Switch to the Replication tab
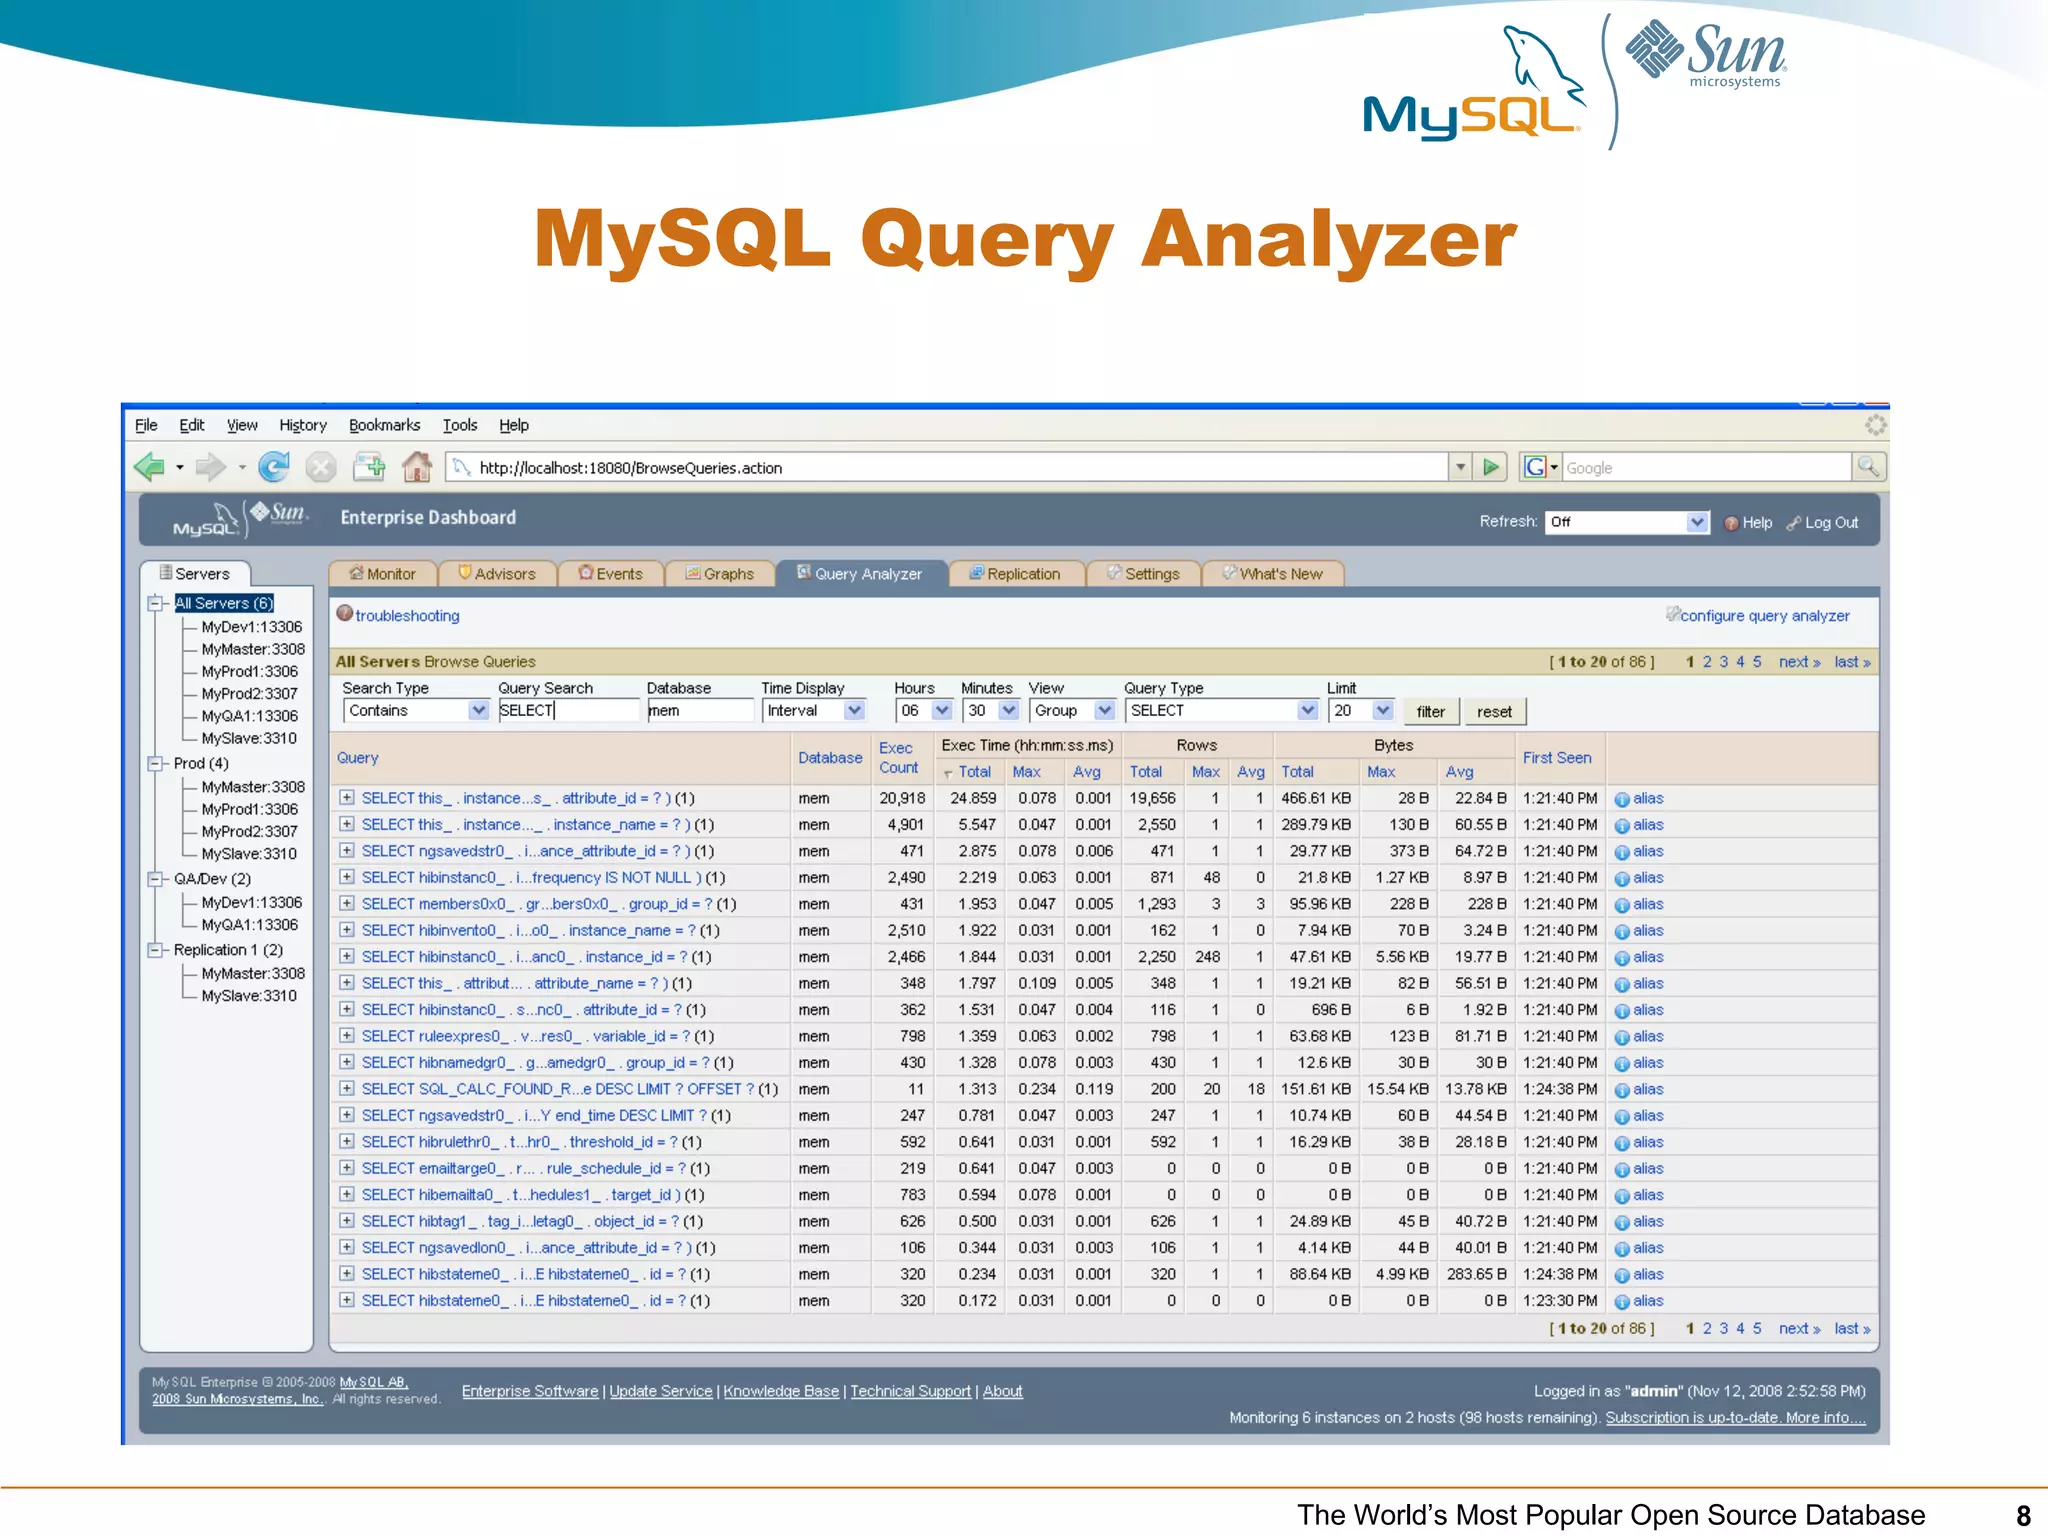Image resolution: width=2048 pixels, height=1536 pixels. click(x=1016, y=574)
